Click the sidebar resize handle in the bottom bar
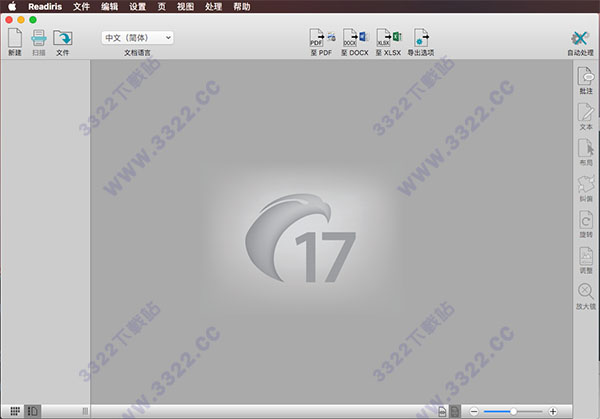Viewport: 600px width, 419px height. coord(85,411)
